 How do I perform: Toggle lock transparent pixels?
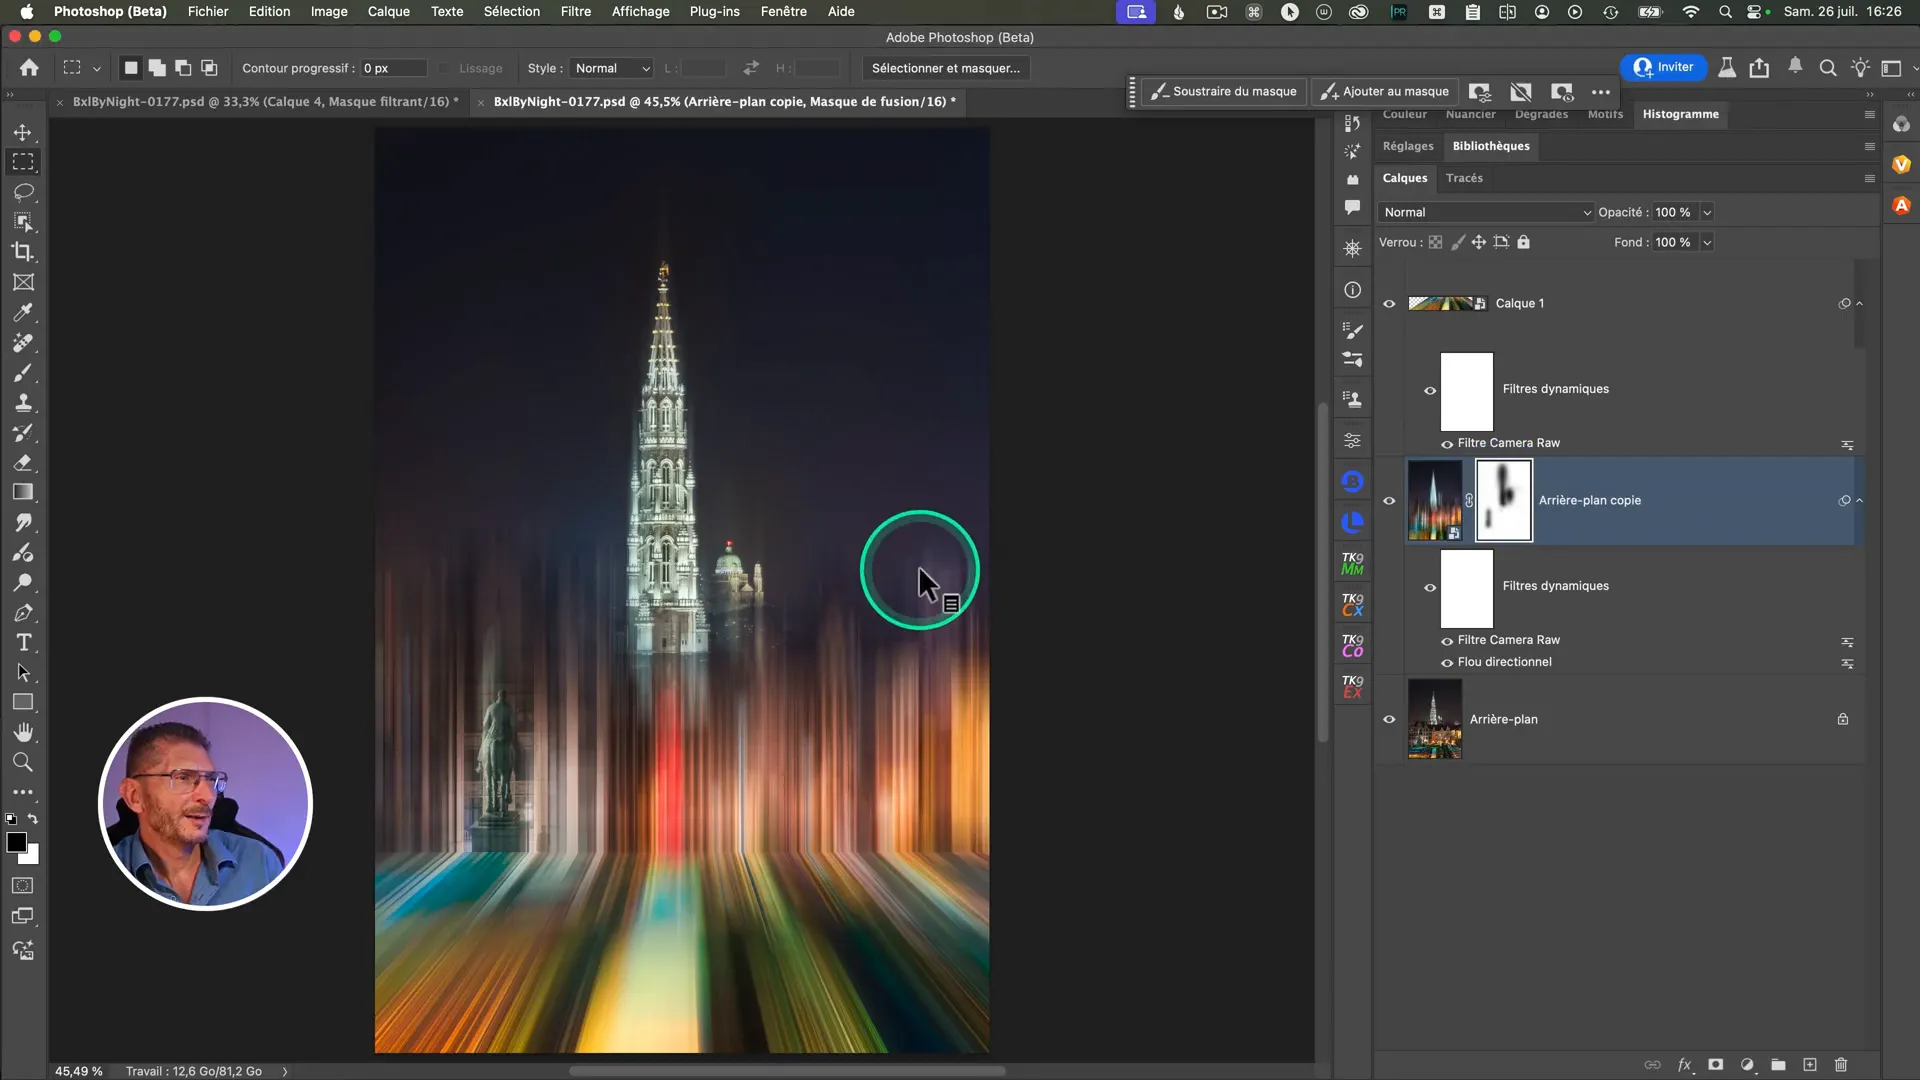1435,242
